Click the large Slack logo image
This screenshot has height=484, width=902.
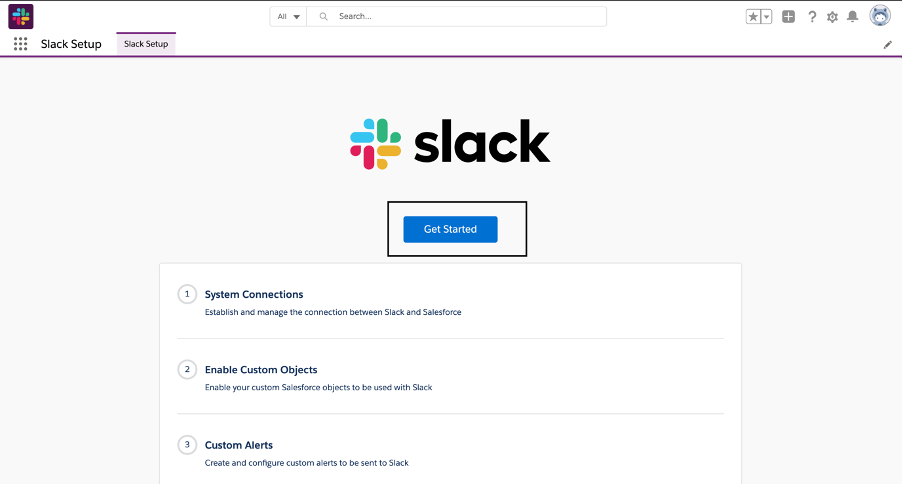450,144
